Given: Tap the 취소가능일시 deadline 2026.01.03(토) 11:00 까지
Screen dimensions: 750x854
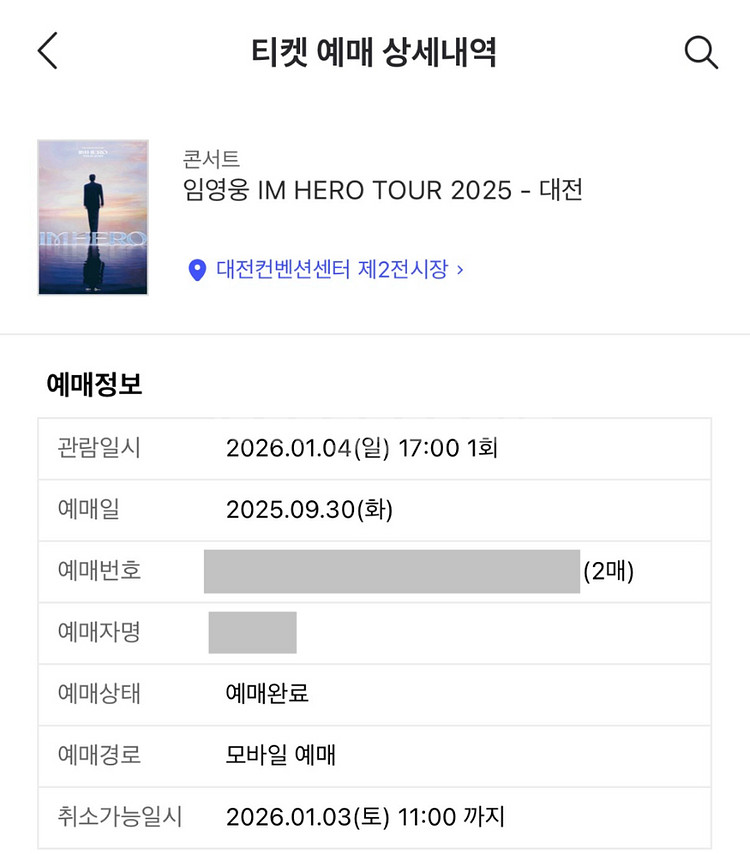Looking at the screenshot, I should 365,817.
